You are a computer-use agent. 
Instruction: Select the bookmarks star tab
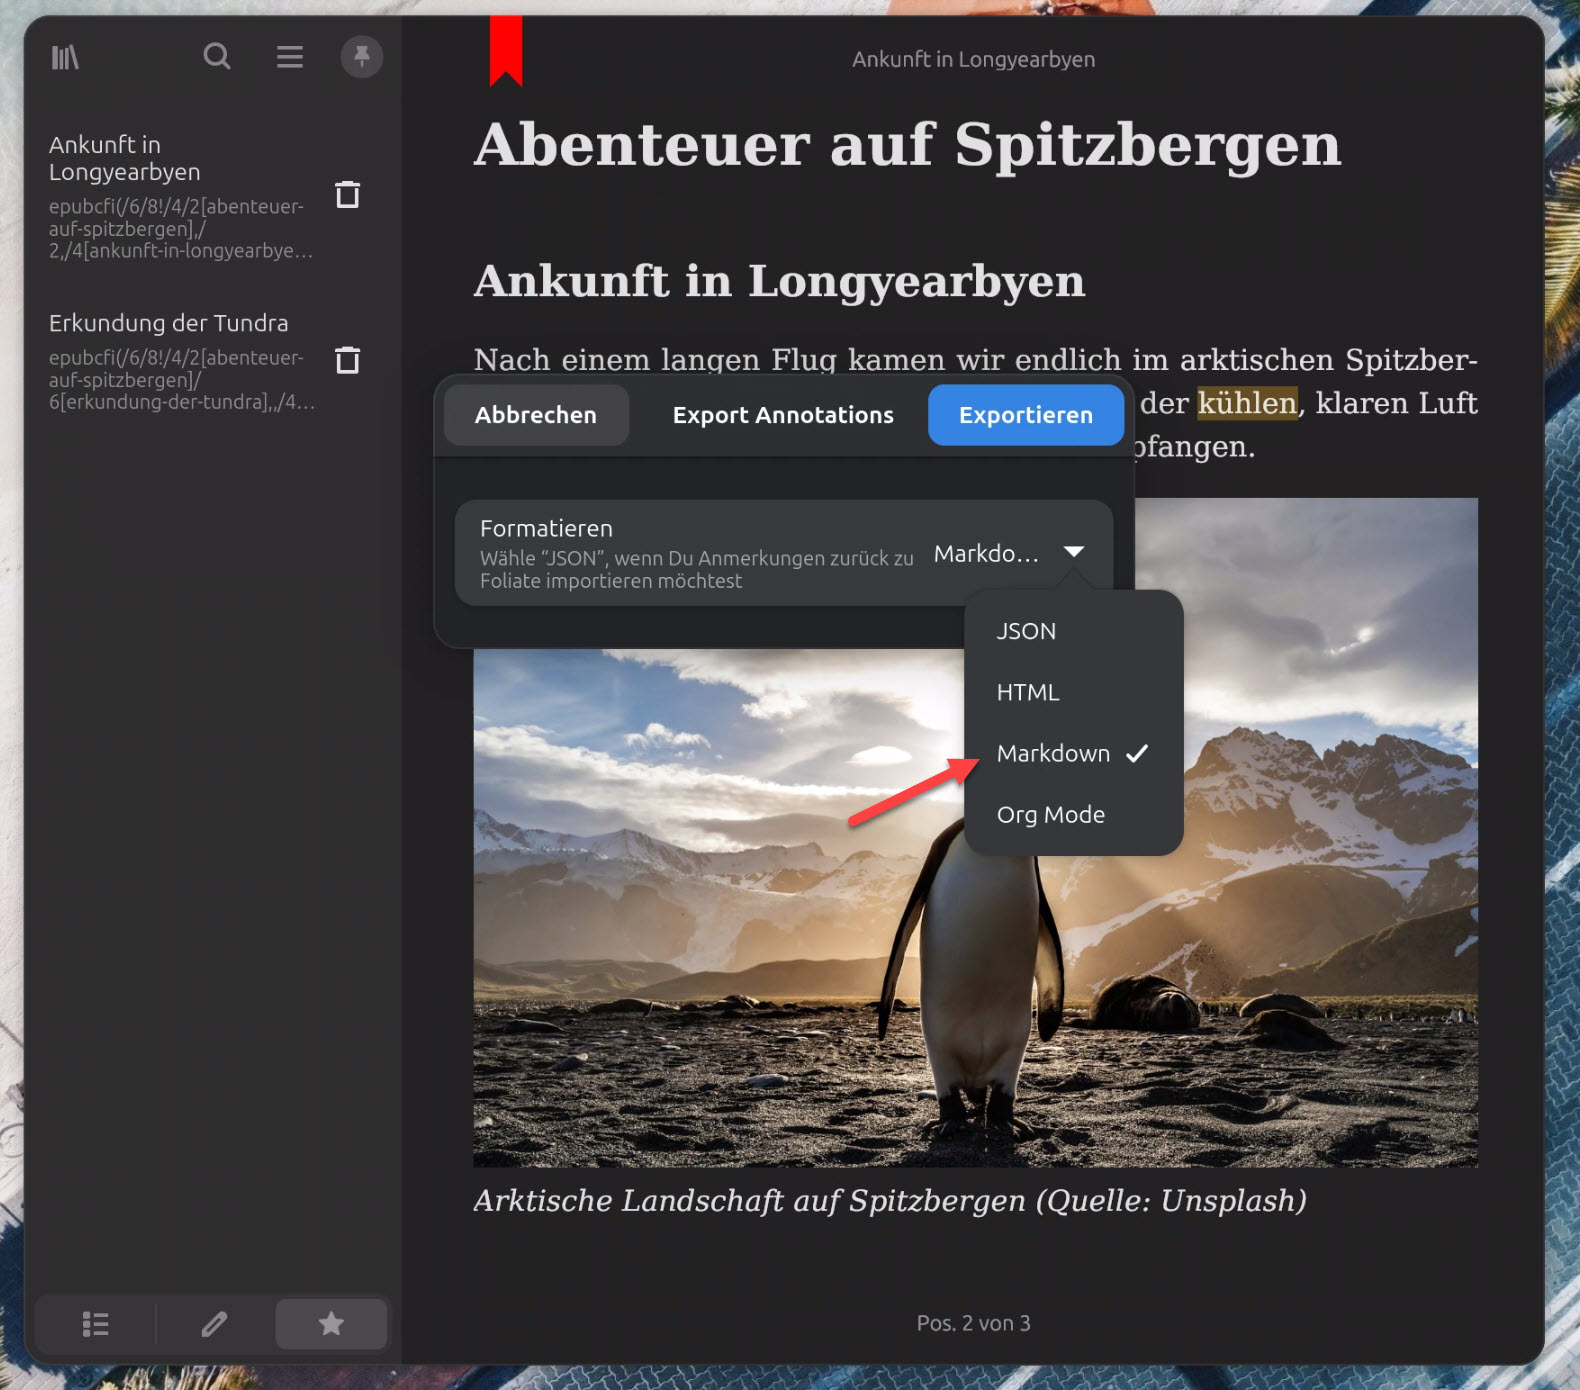pyautogui.click(x=331, y=1324)
